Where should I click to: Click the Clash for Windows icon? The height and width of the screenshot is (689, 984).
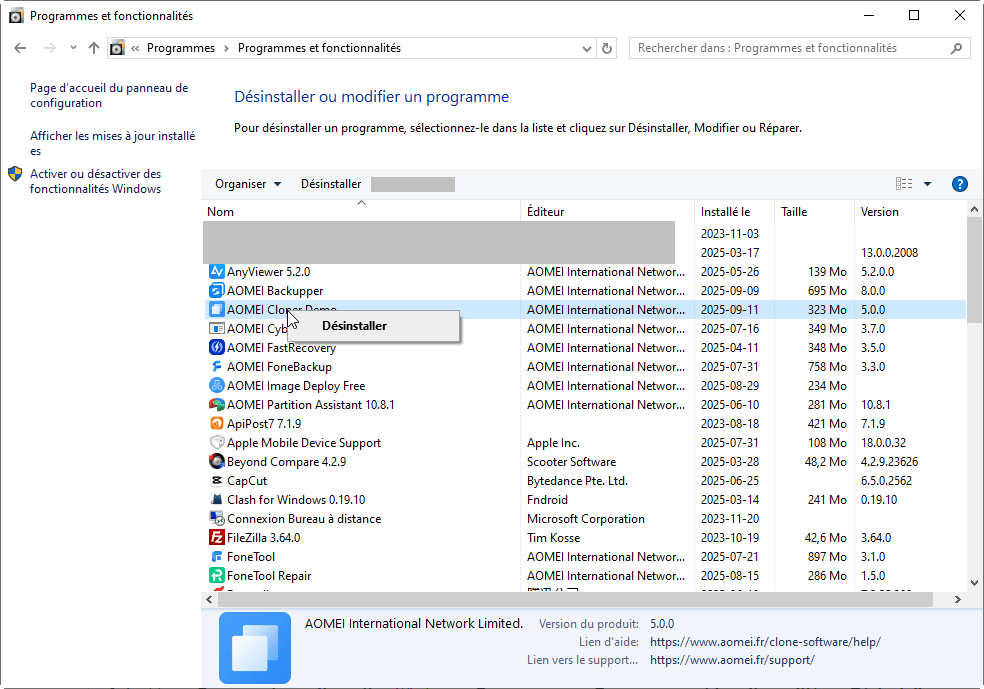click(x=217, y=499)
